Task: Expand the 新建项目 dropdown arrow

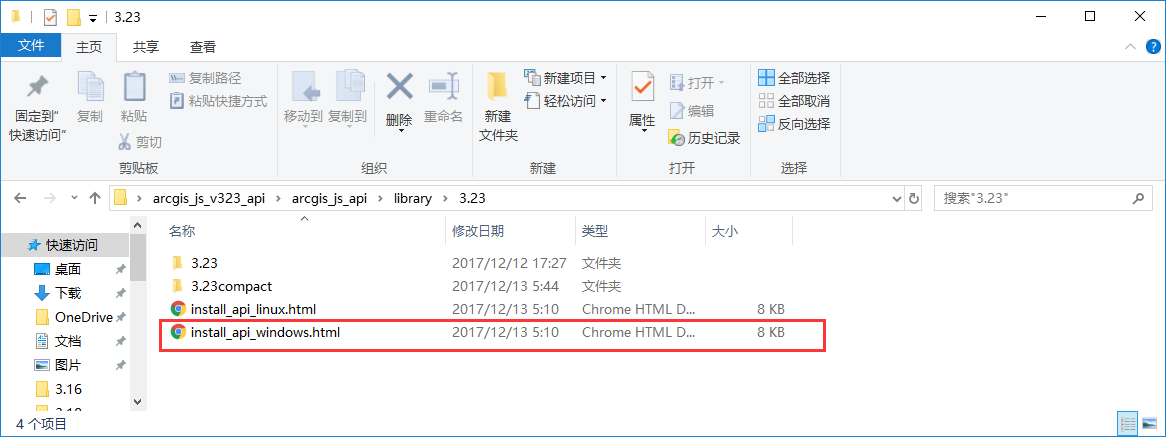Action: pyautogui.click(x=603, y=77)
